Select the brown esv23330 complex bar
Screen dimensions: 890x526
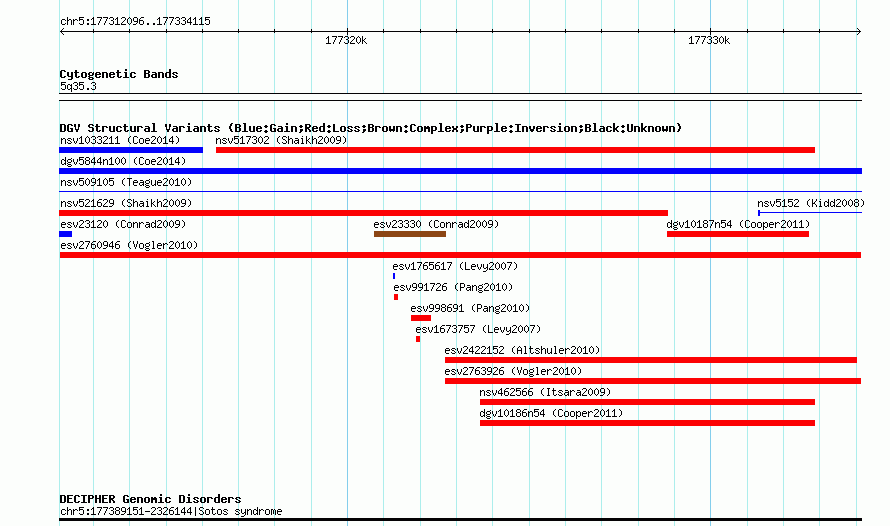410,234
